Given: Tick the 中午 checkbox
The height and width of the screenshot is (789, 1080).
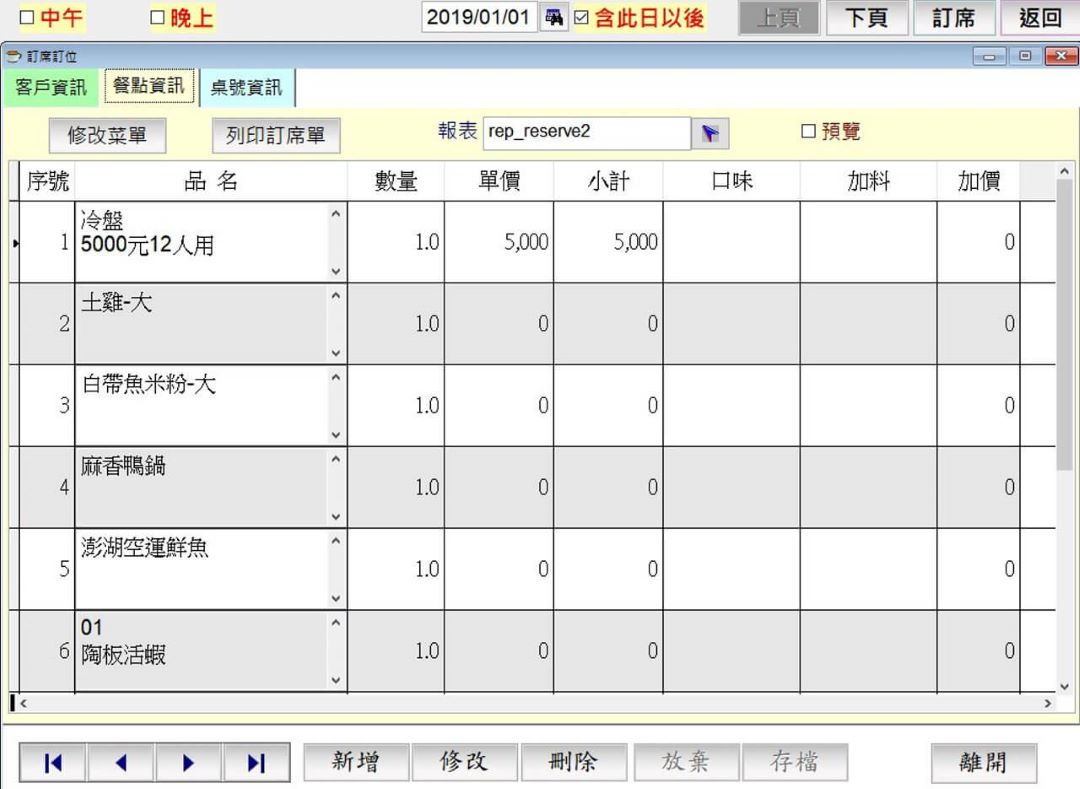Looking at the screenshot, I should 27,18.
